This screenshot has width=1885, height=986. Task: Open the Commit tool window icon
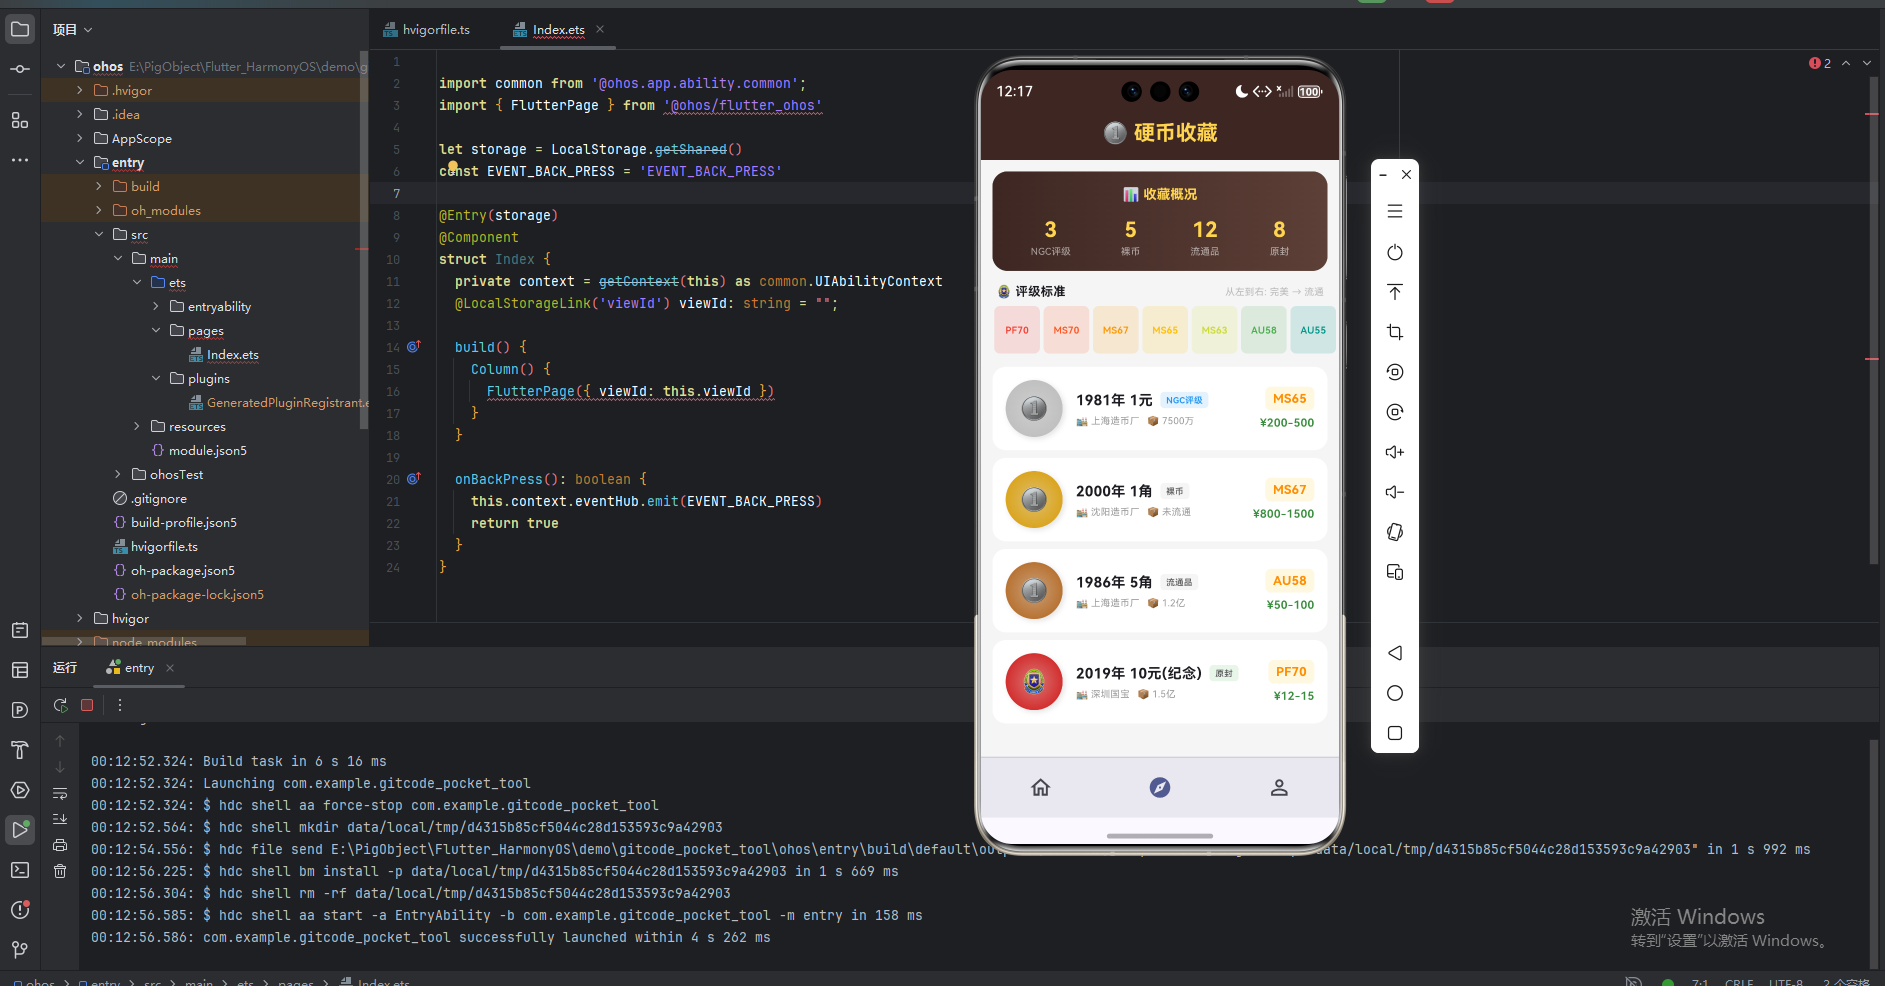20,69
